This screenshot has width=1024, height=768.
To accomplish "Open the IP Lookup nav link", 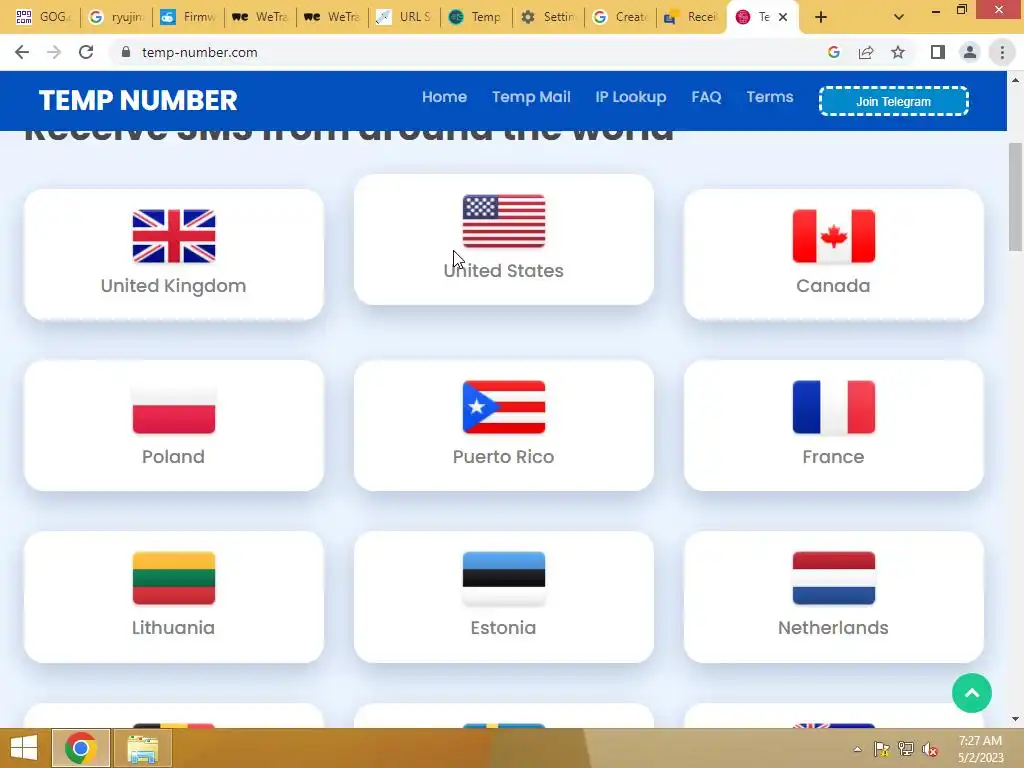I will point(631,97).
